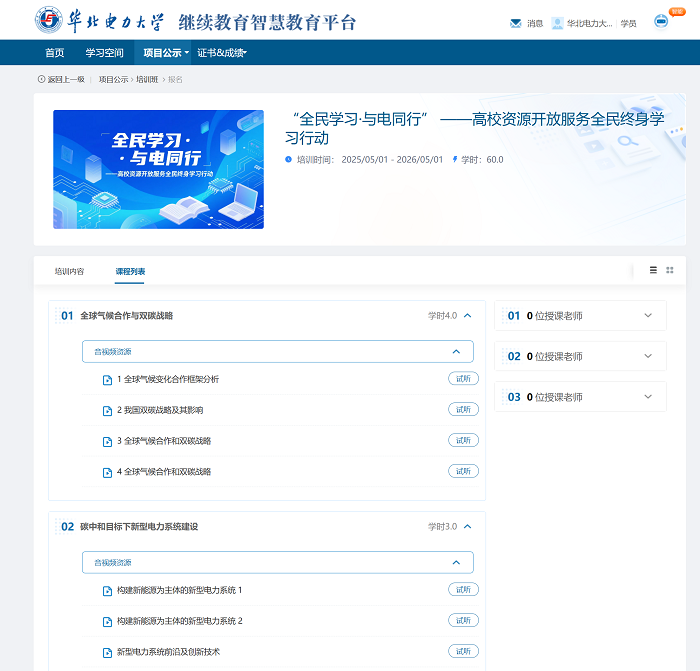Collapse 含视频资源 section under course 01
This screenshot has height=671, width=700.
click(456, 352)
